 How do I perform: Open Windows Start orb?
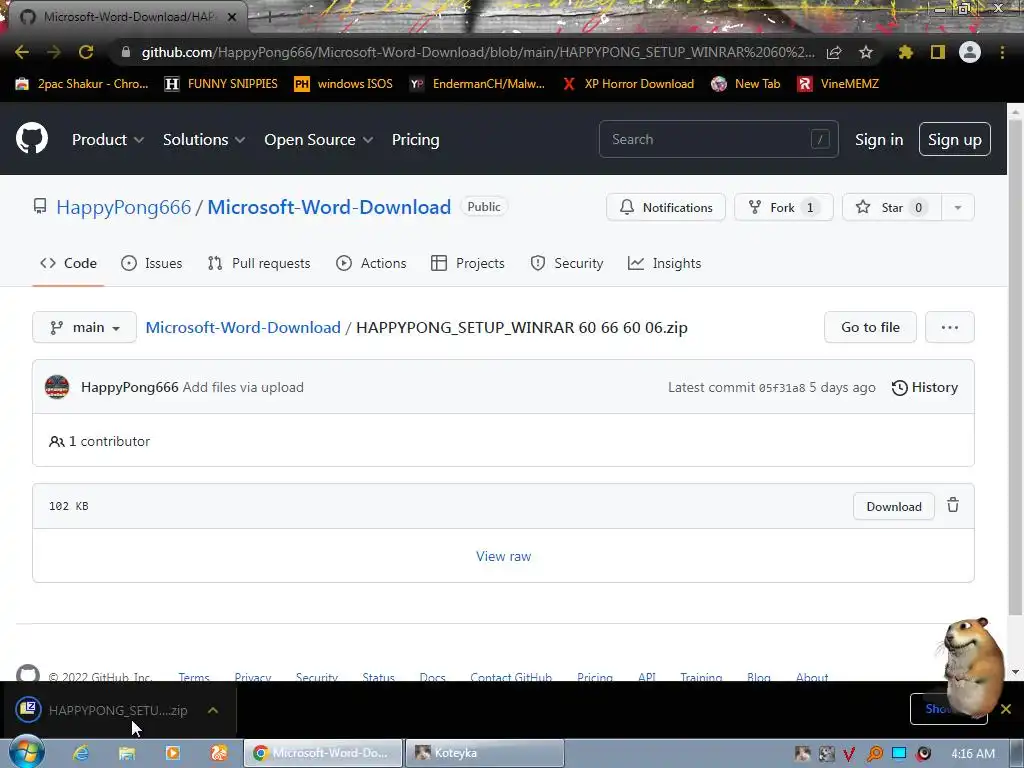pos(27,752)
